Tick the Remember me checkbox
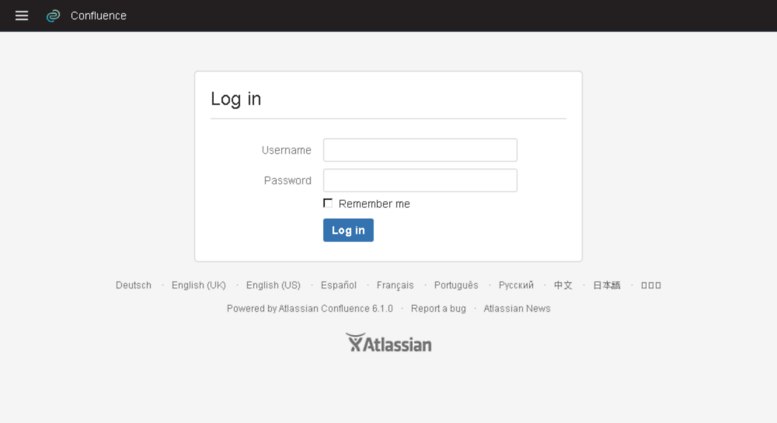Image resolution: width=777 pixels, height=423 pixels. (328, 203)
